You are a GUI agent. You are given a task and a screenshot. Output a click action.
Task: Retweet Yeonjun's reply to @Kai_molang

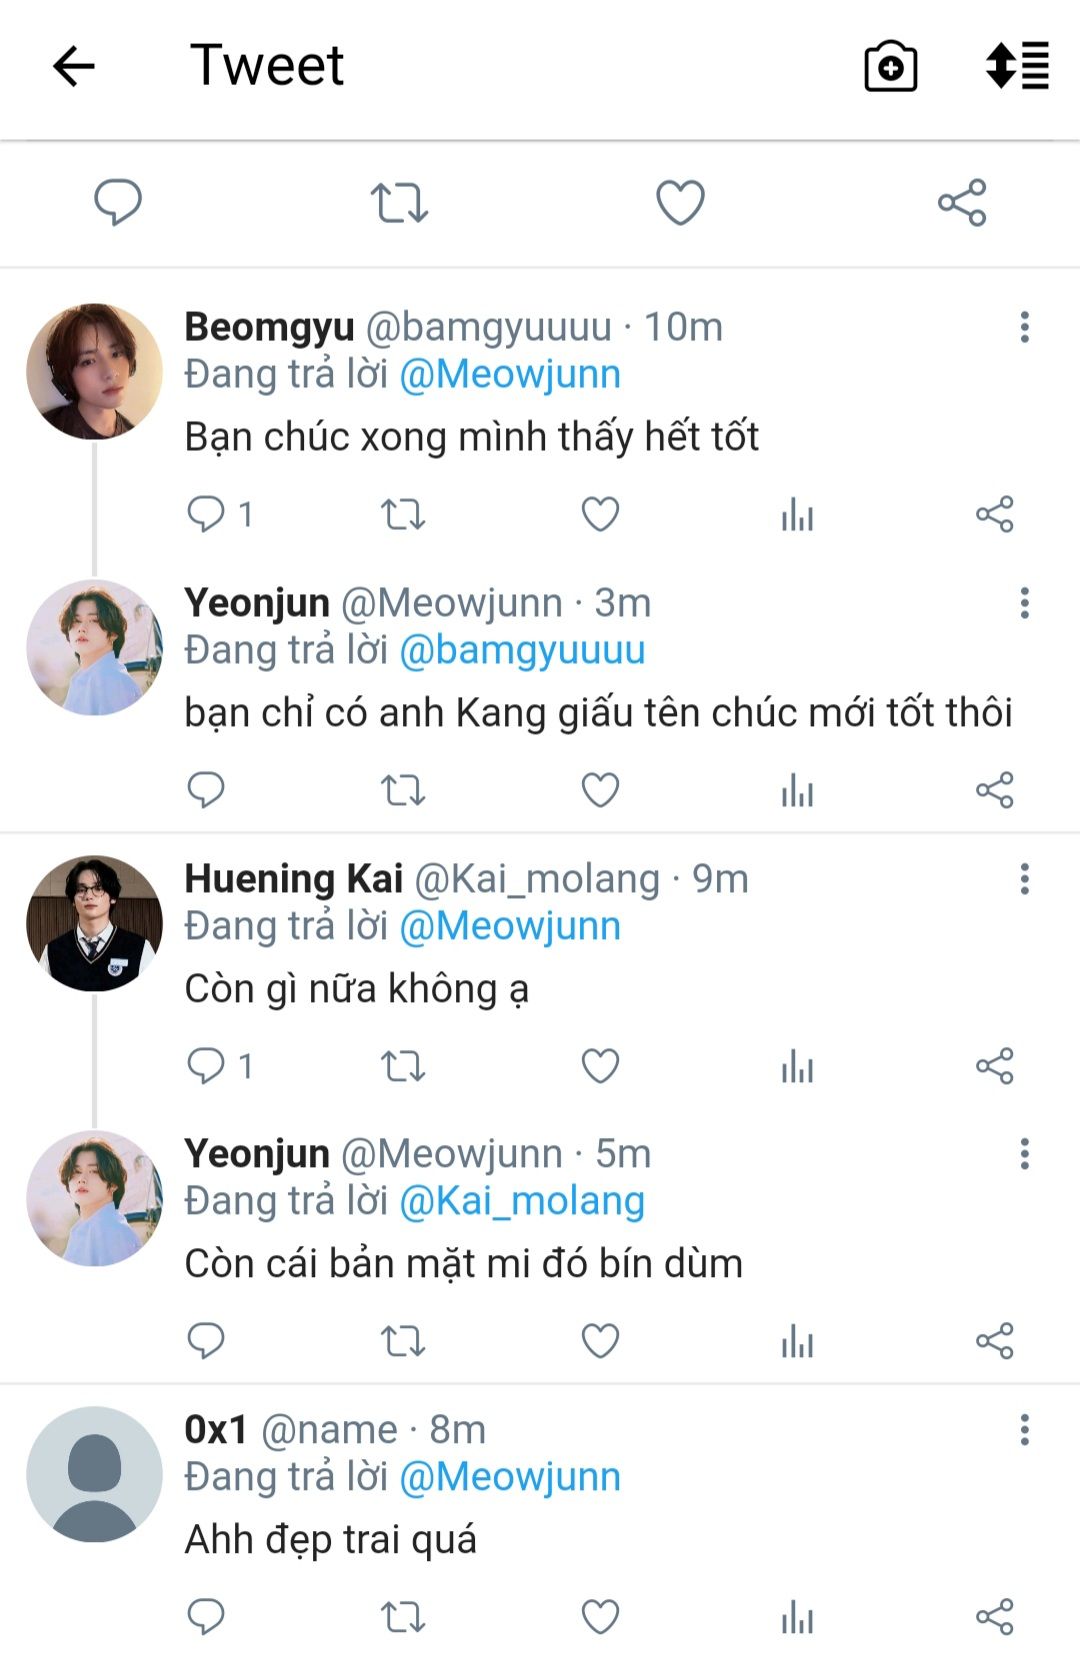coord(403,1342)
